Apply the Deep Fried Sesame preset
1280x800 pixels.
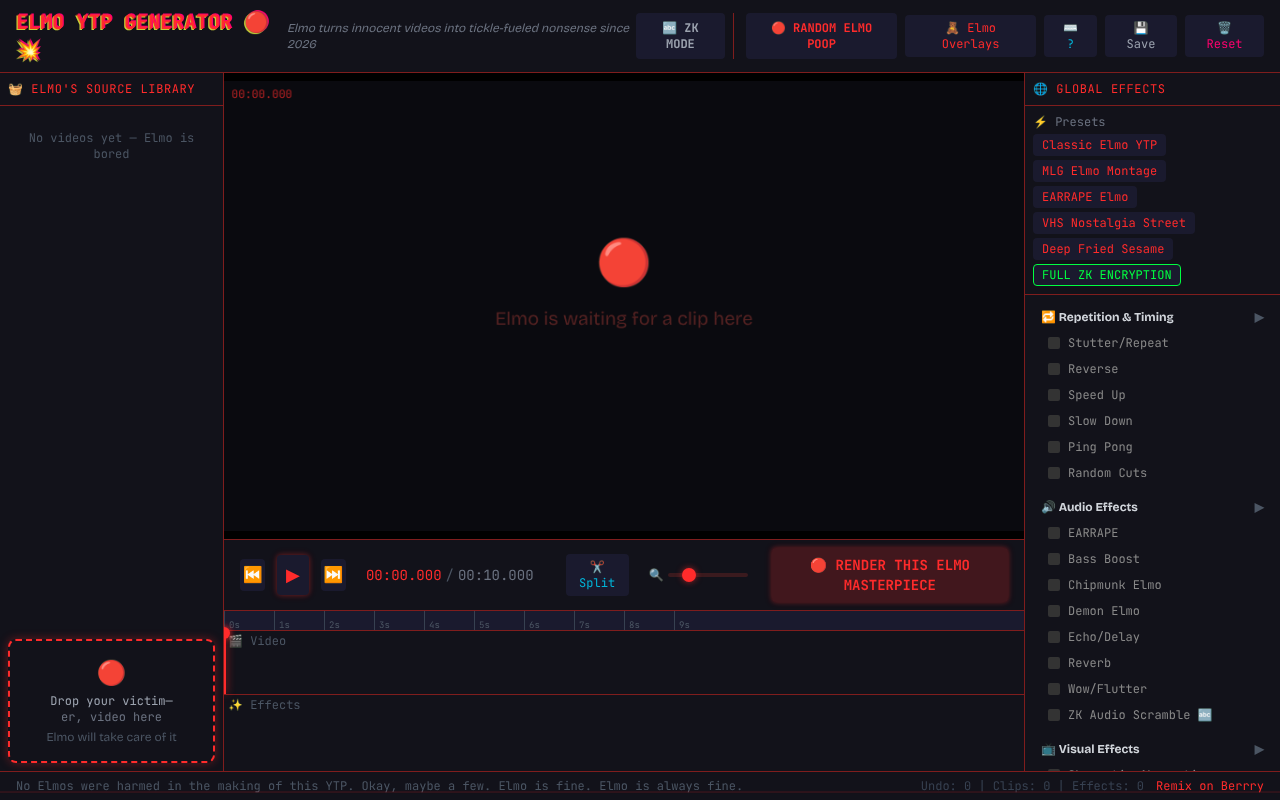1103,249
